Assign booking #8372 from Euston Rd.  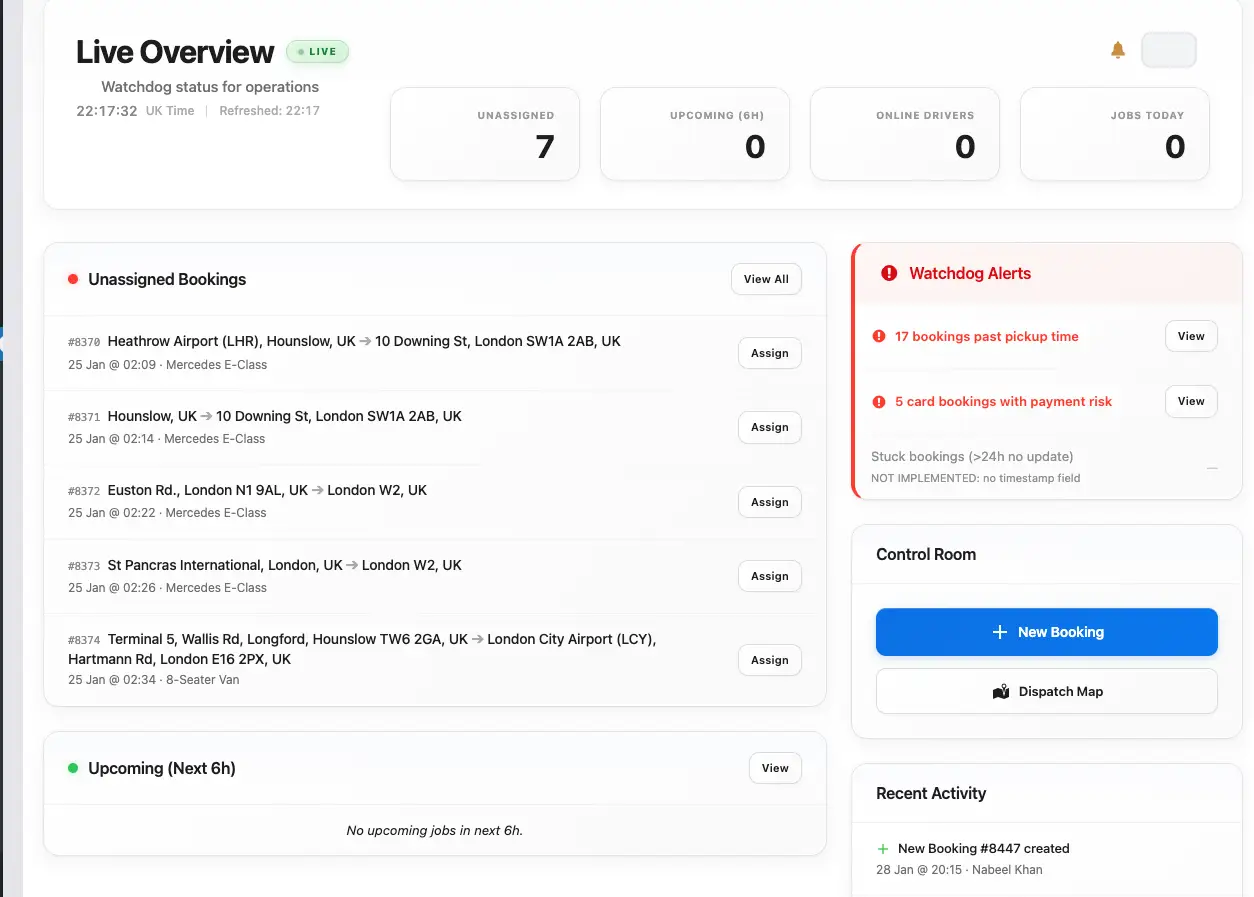769,502
